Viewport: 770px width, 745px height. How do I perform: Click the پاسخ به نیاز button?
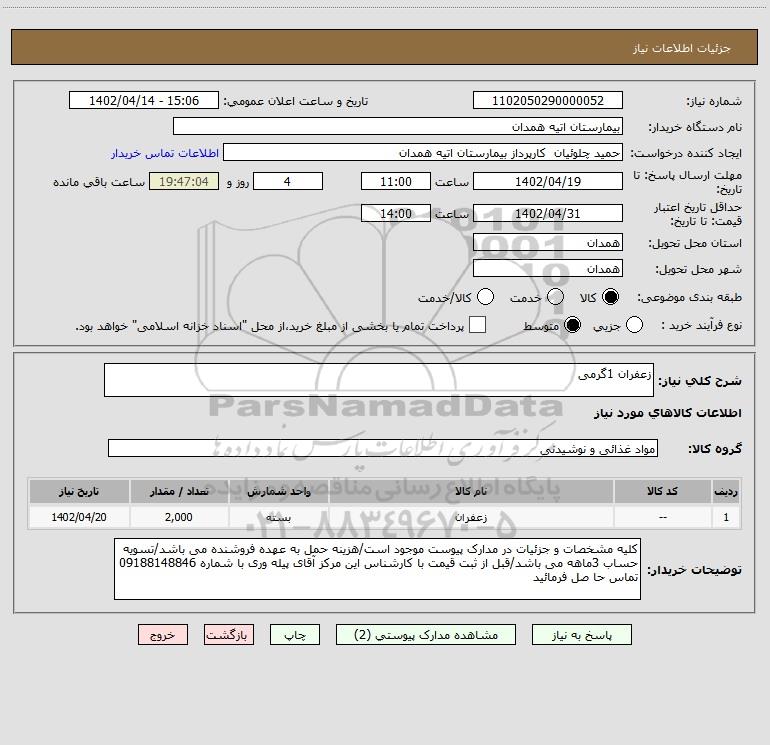pos(581,635)
